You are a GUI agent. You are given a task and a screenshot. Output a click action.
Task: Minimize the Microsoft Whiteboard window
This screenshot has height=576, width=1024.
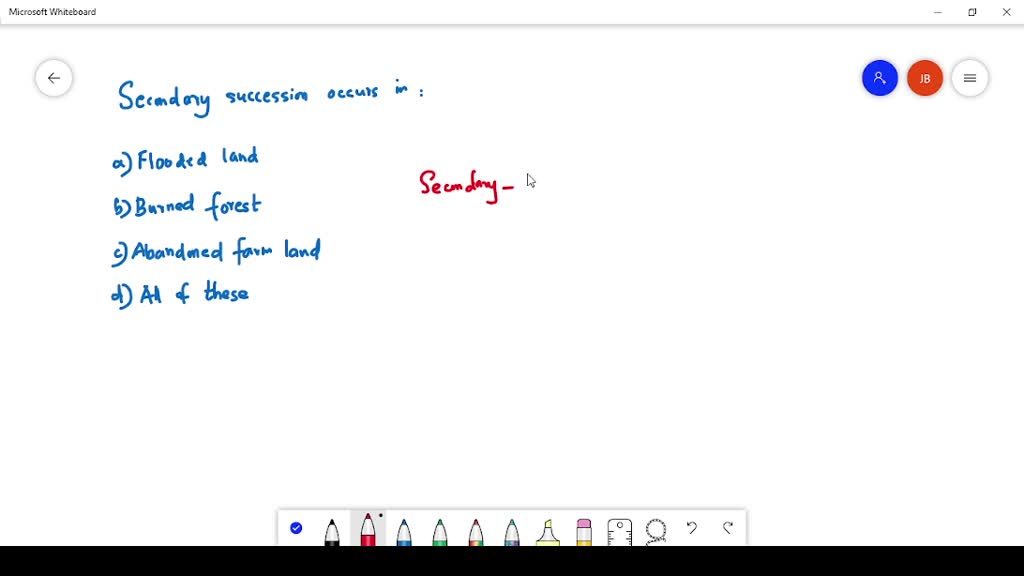click(938, 12)
